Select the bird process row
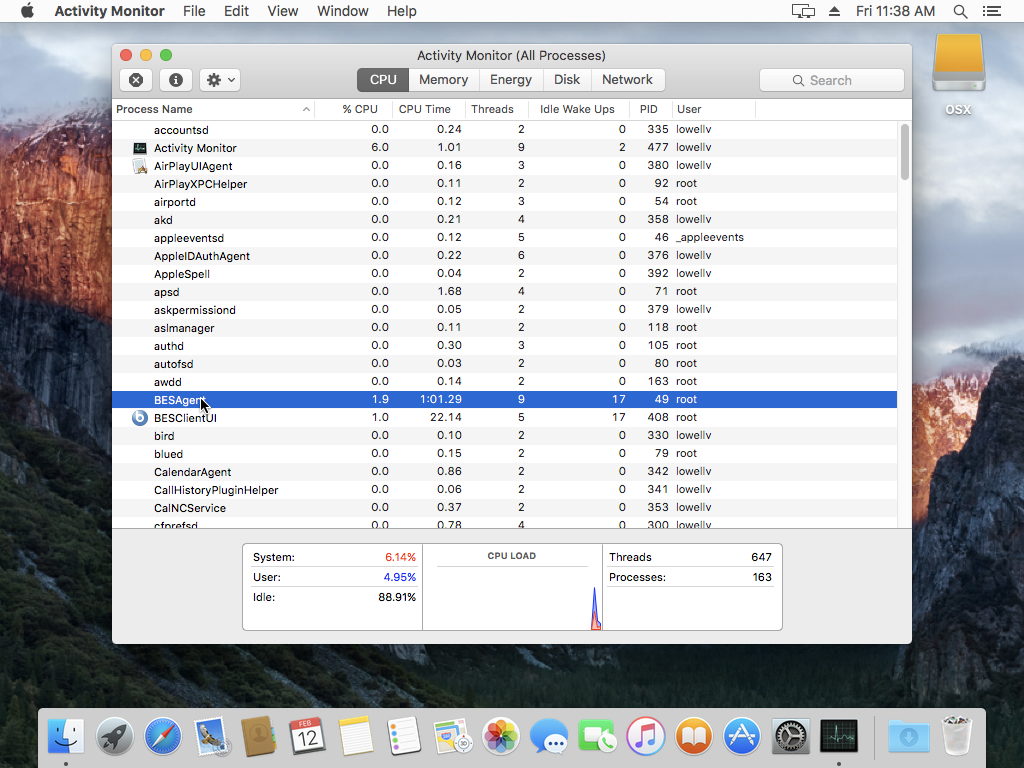The image size is (1024, 768). coord(504,435)
